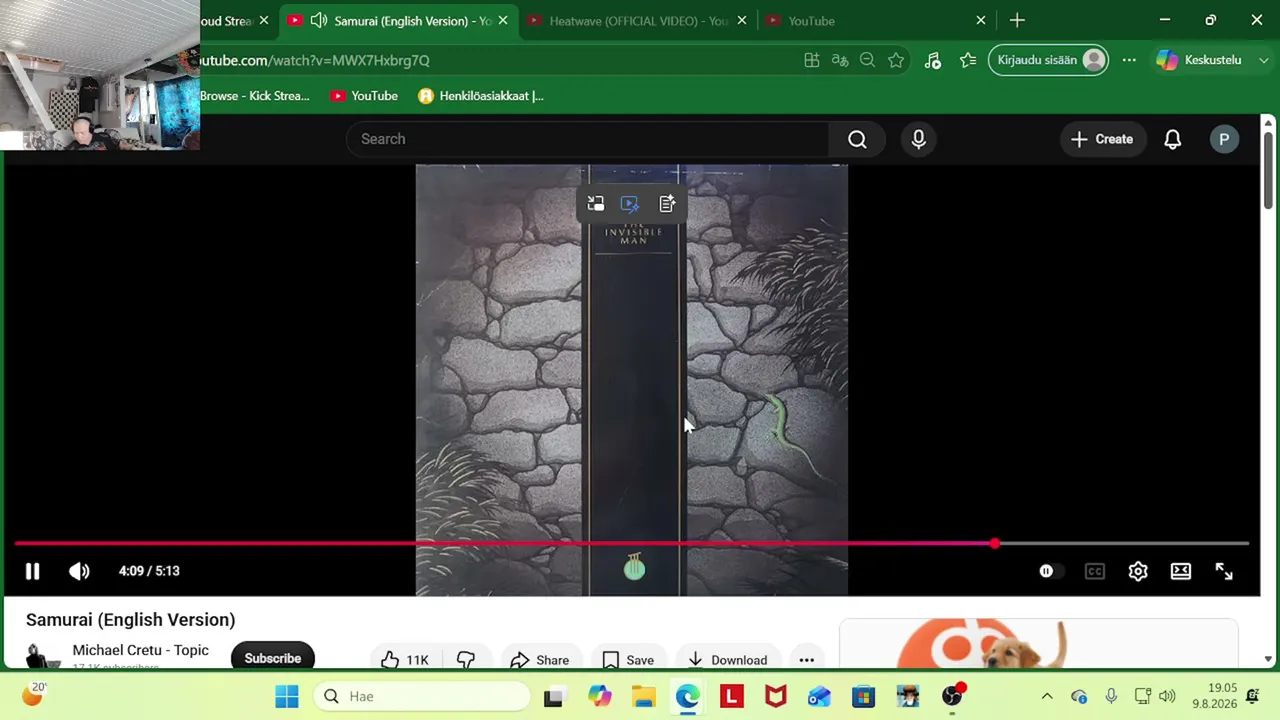Search by voice with microphone
Image resolution: width=1280 pixels, height=720 pixels.
(x=918, y=139)
